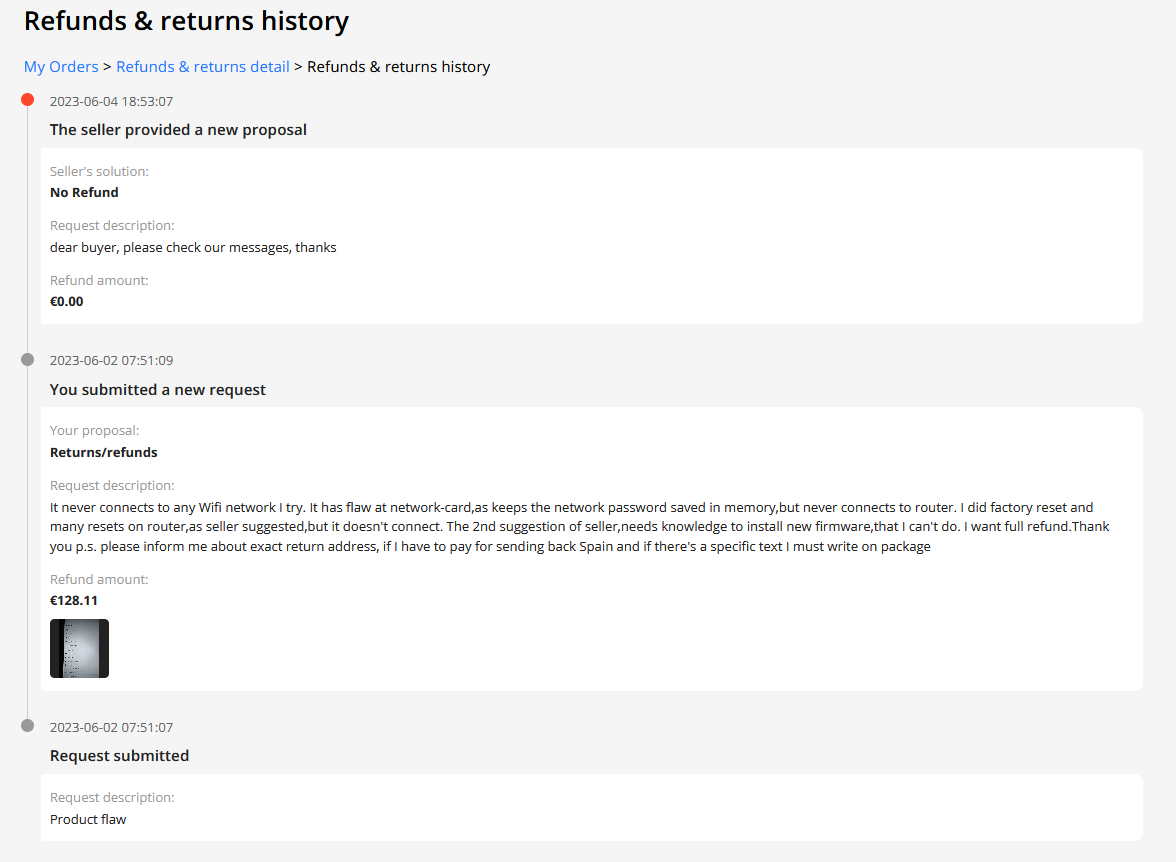Click the 'please check our messages' description
1176x862 pixels.
point(193,248)
